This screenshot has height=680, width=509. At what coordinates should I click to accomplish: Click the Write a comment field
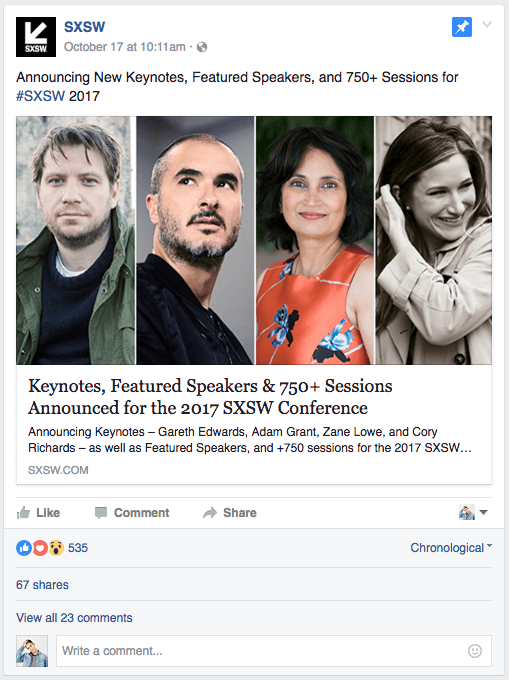(x=274, y=651)
